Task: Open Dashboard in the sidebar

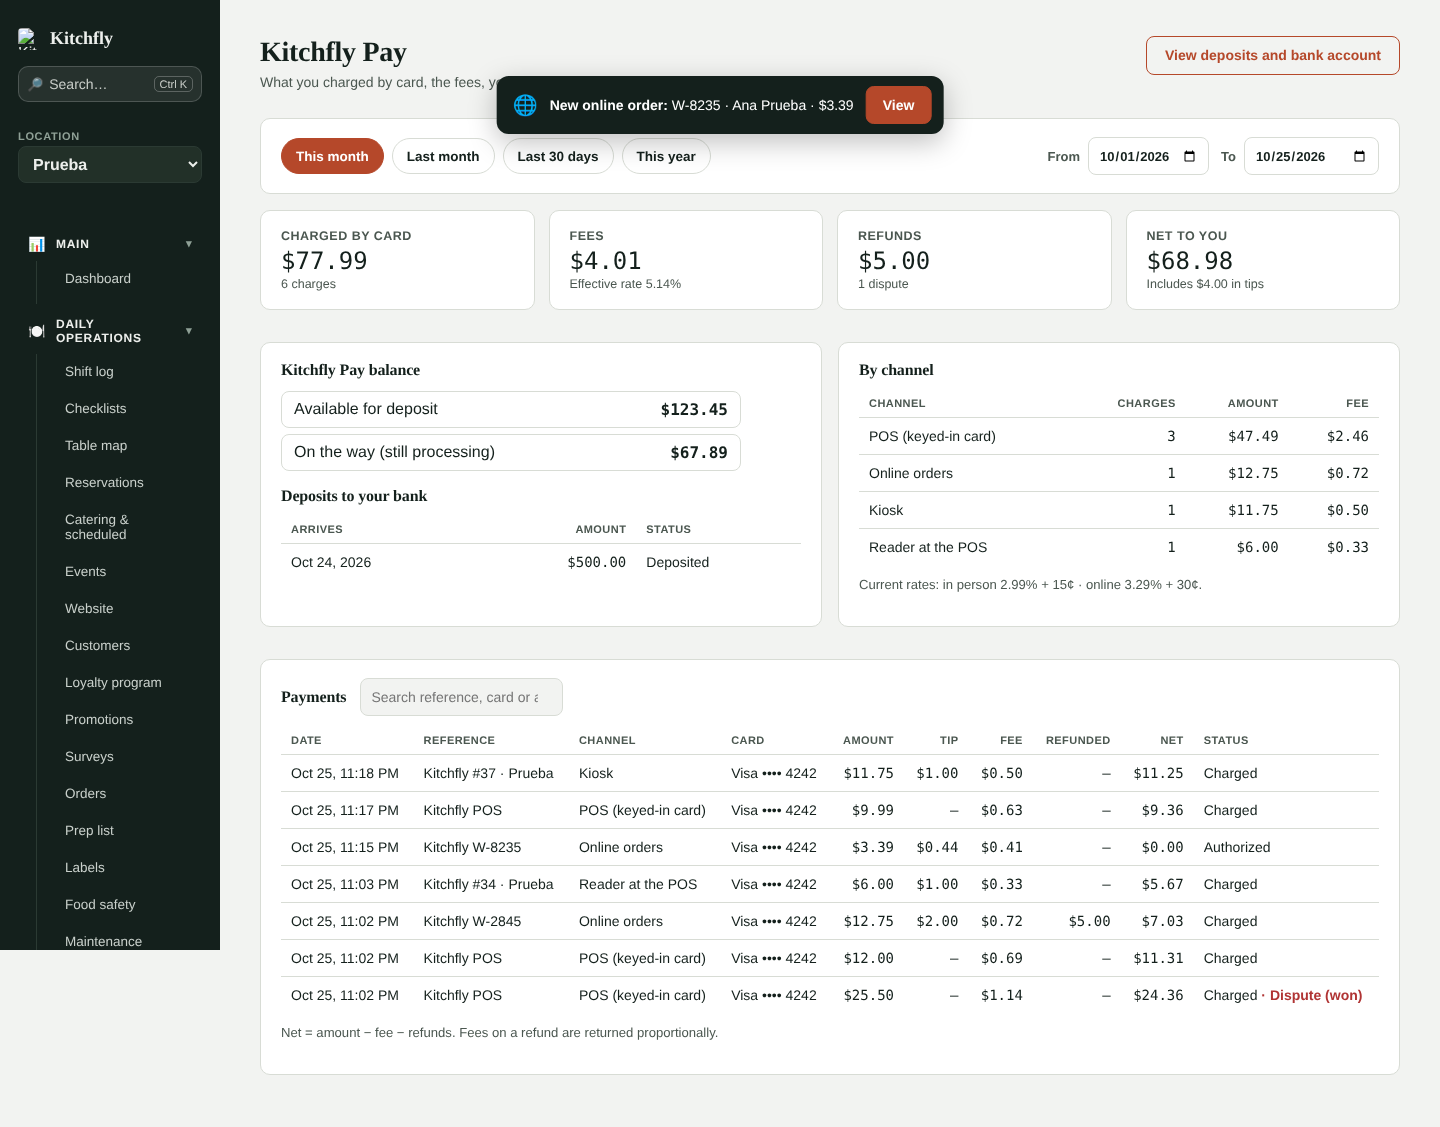Action: [x=98, y=278]
